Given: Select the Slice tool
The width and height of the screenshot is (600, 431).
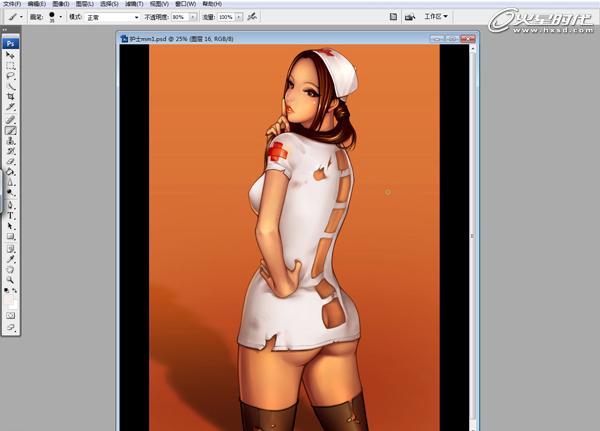Looking at the screenshot, I should [10, 107].
